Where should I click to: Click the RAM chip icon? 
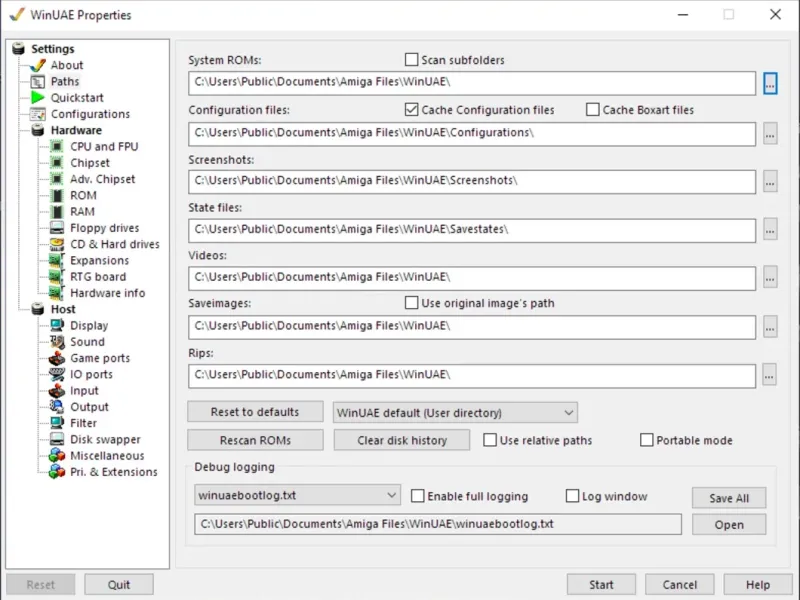point(57,212)
